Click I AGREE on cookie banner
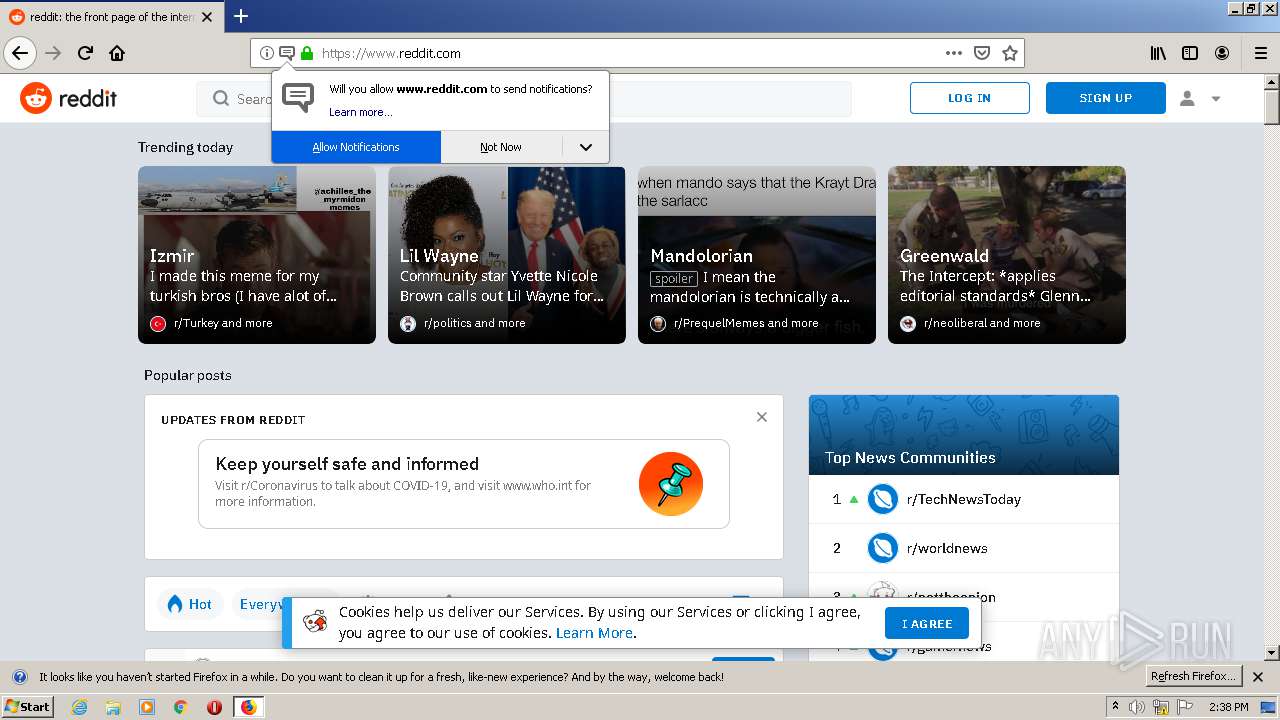 tap(927, 623)
